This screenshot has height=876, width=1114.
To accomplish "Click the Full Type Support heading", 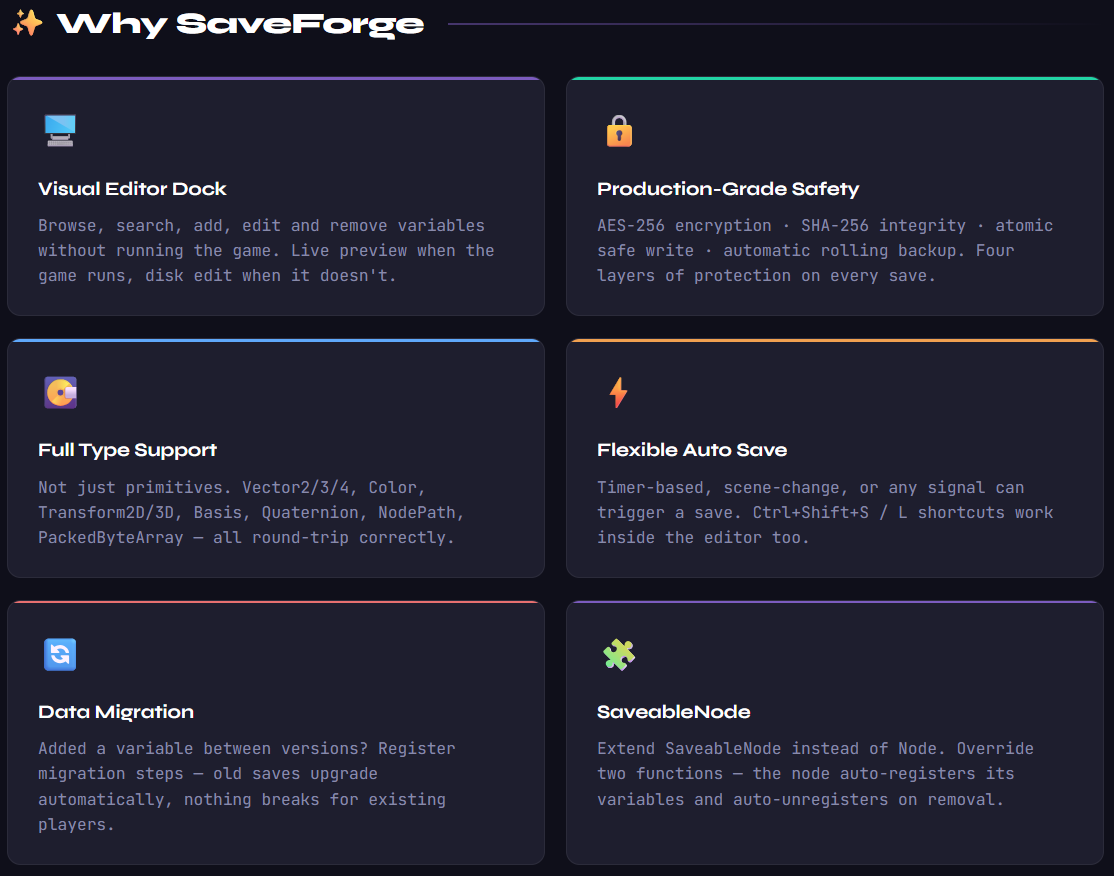I will pos(127,450).
